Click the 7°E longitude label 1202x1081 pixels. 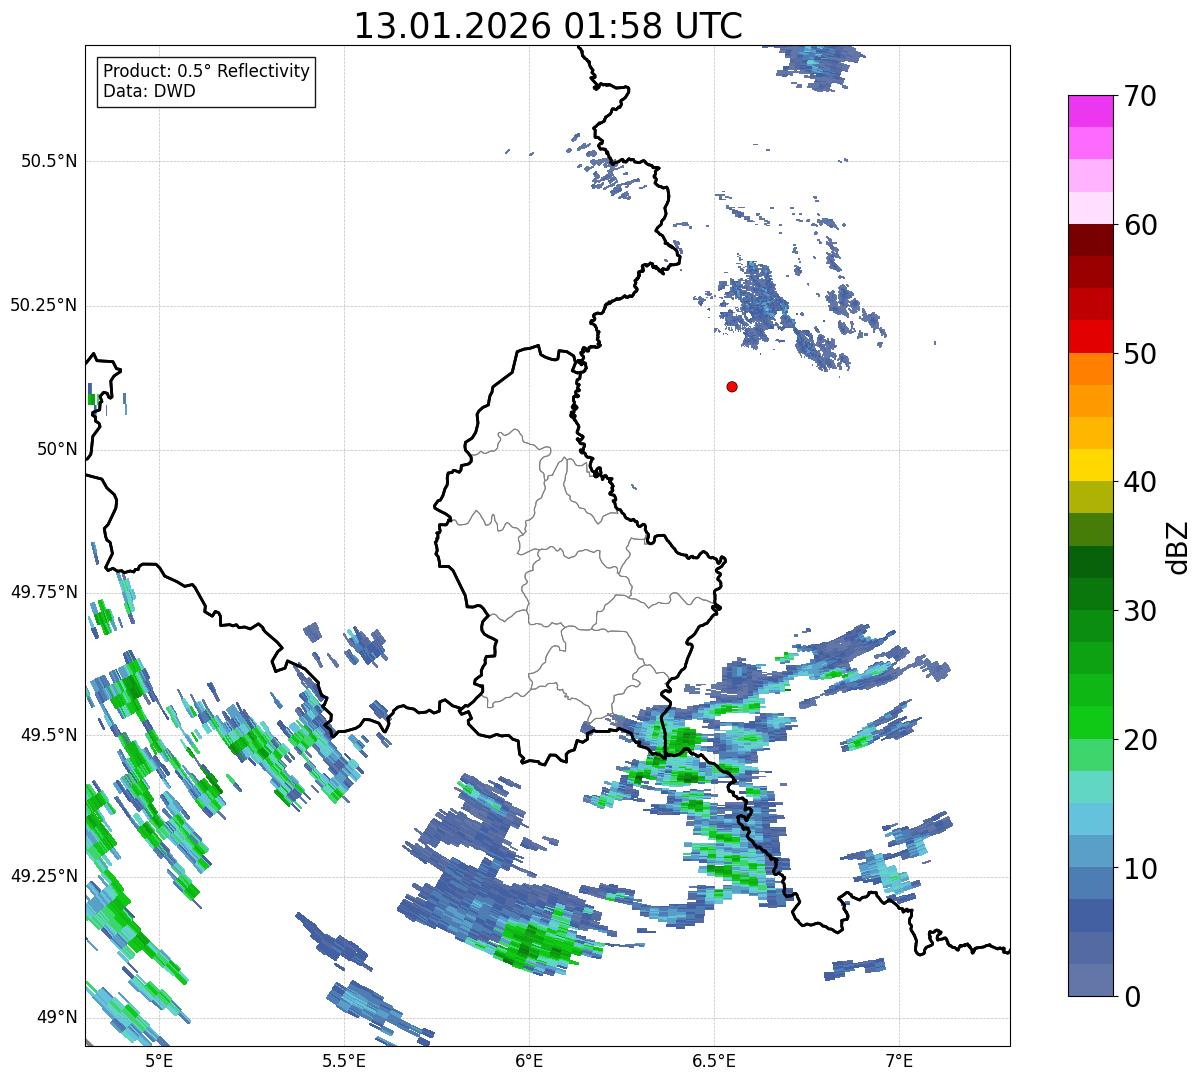900,1060
